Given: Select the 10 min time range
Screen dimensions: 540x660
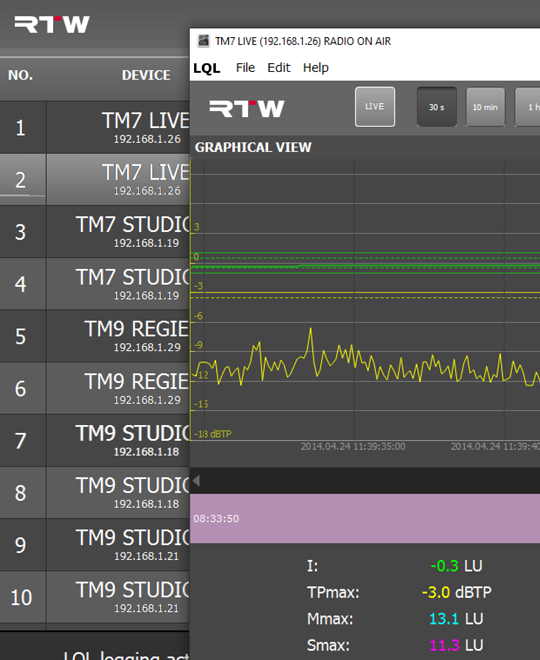Looking at the screenshot, I should point(485,107).
